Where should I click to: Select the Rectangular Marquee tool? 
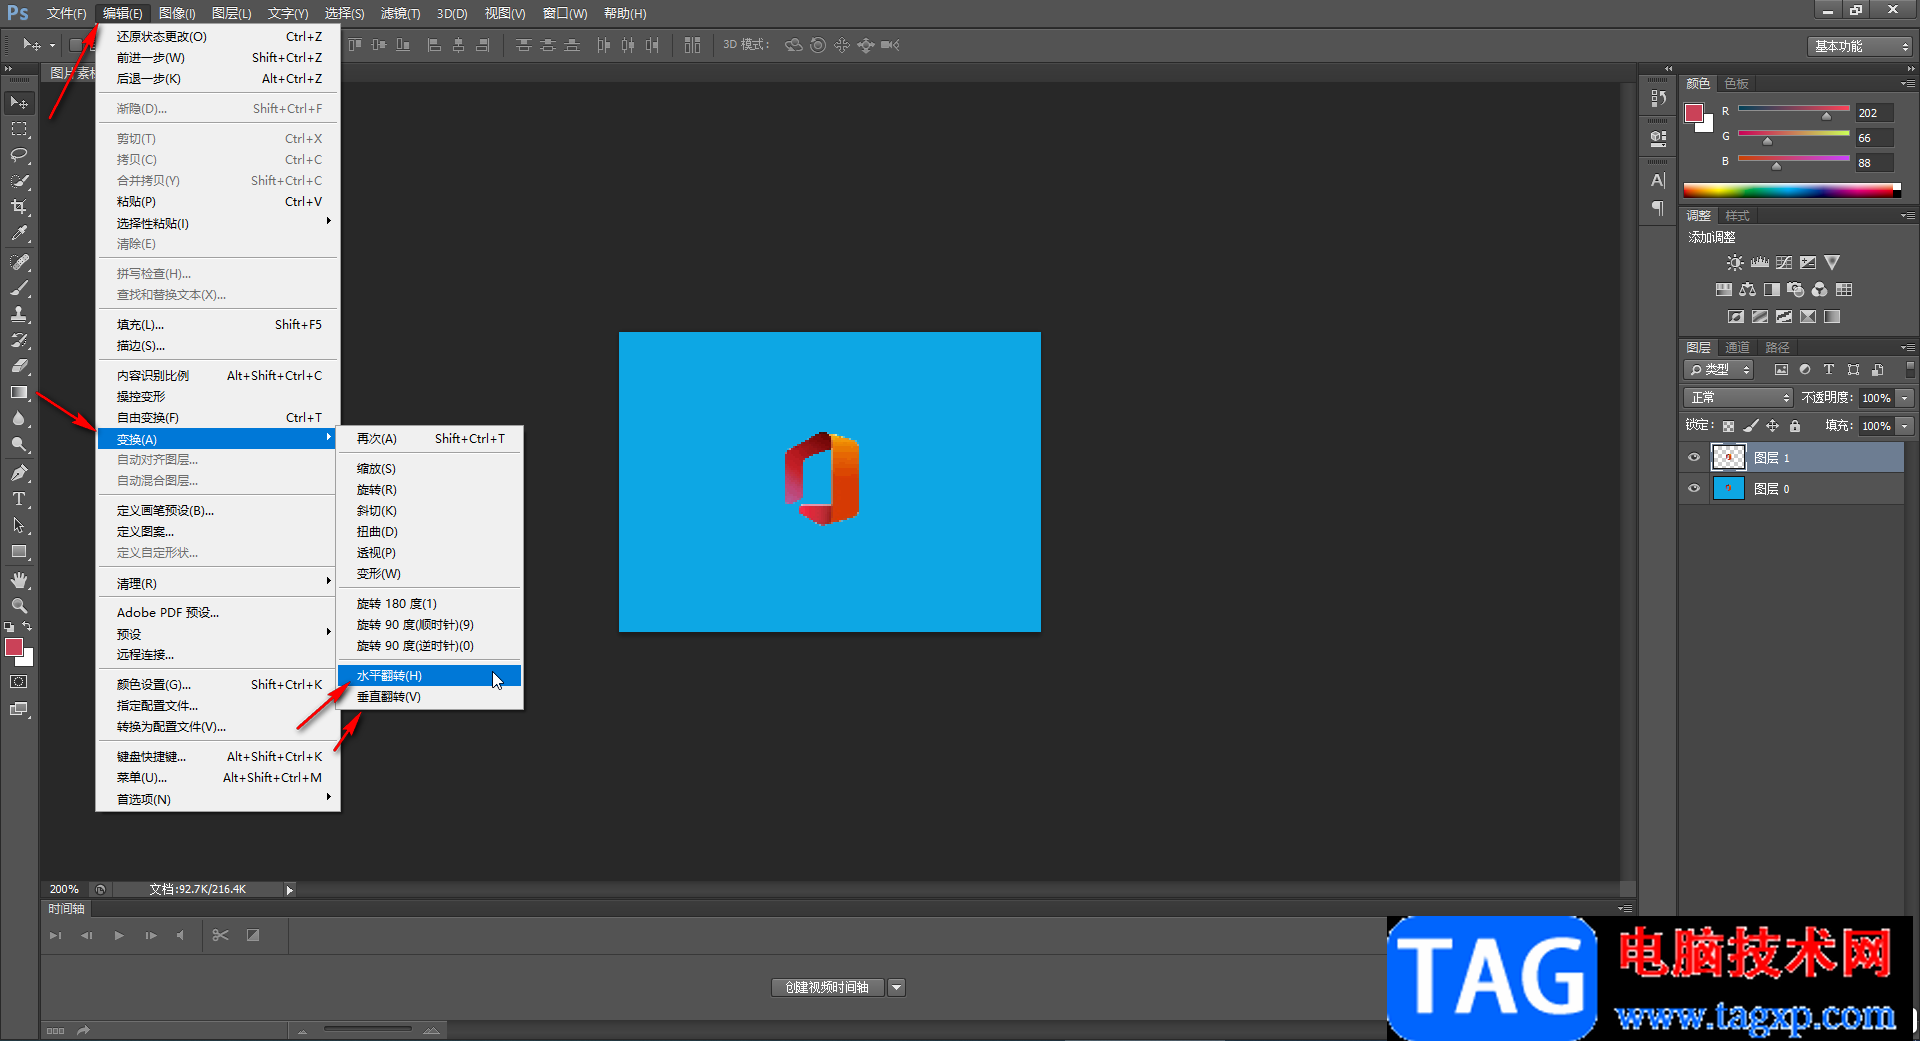[x=19, y=129]
